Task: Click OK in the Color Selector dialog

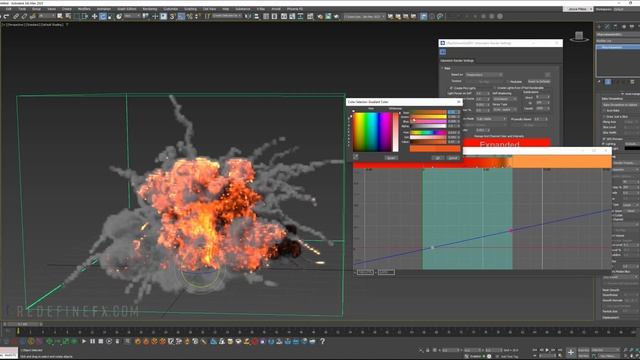Action: pos(438,158)
